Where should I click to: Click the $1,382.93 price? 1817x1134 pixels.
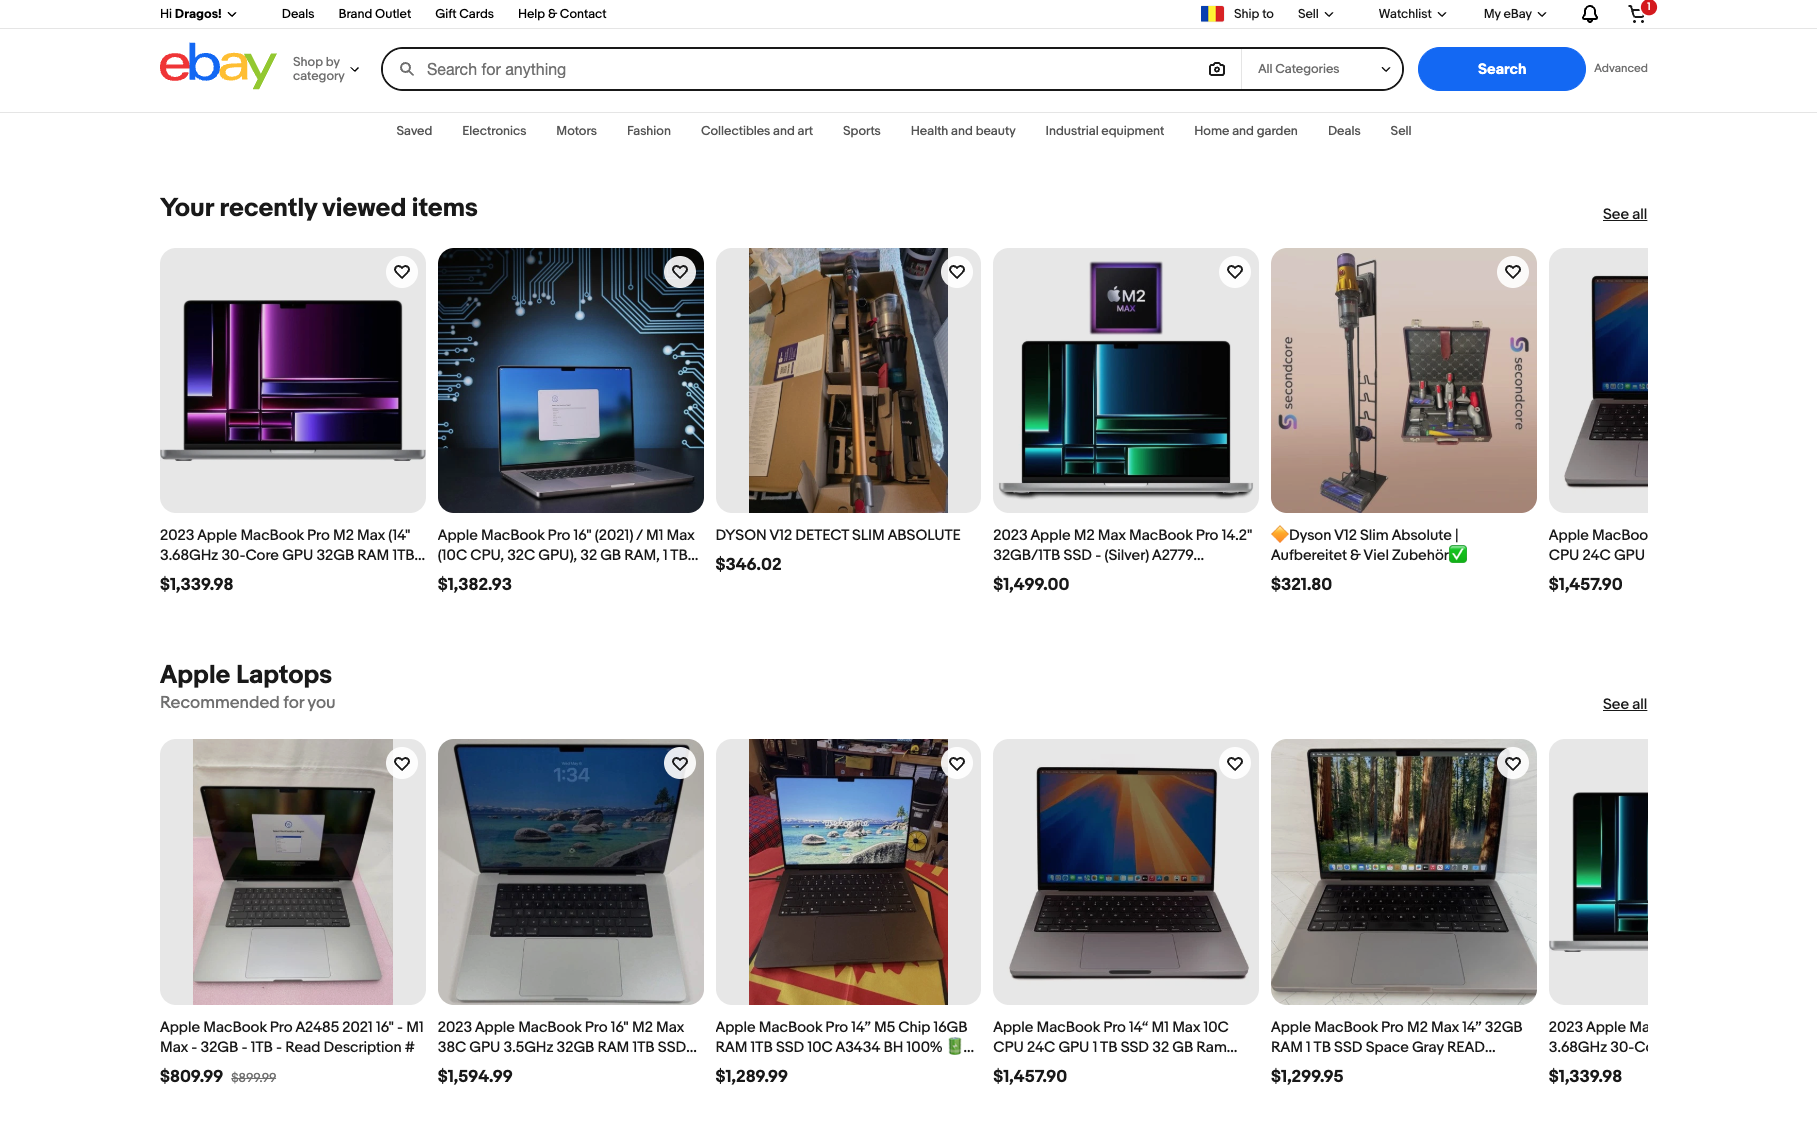[x=474, y=584]
